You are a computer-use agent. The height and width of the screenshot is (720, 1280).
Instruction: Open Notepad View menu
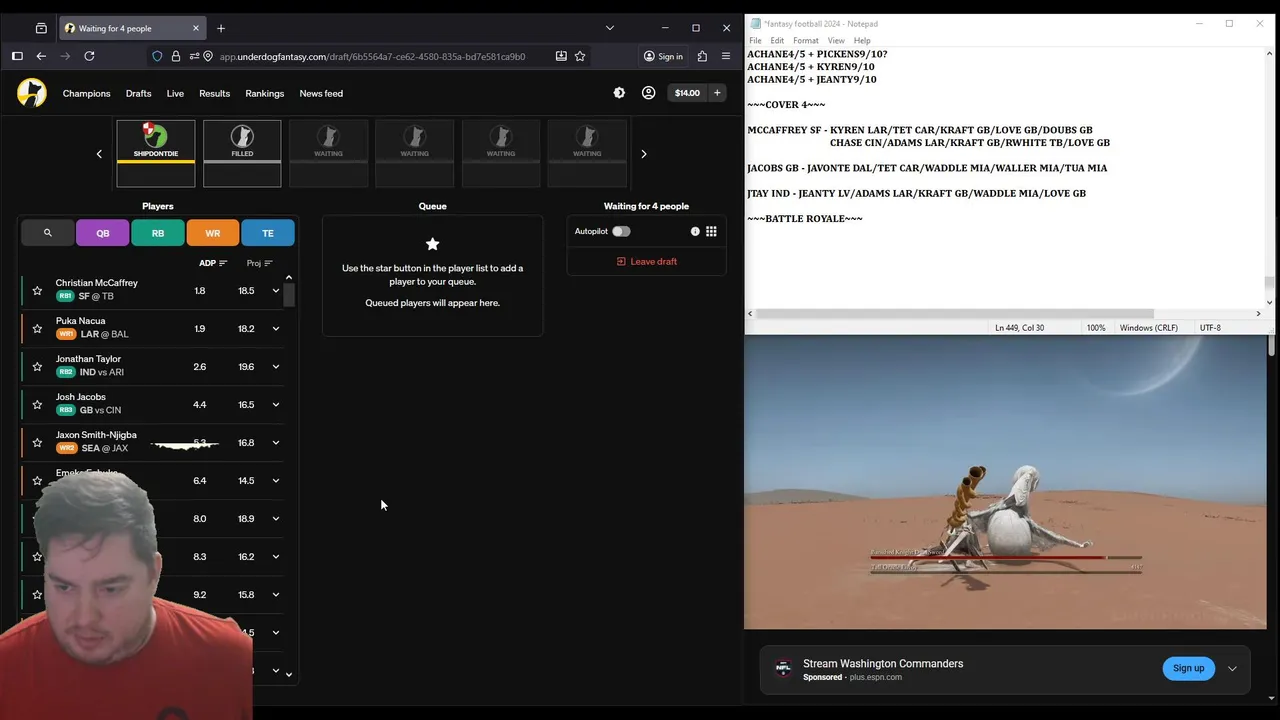coord(836,41)
